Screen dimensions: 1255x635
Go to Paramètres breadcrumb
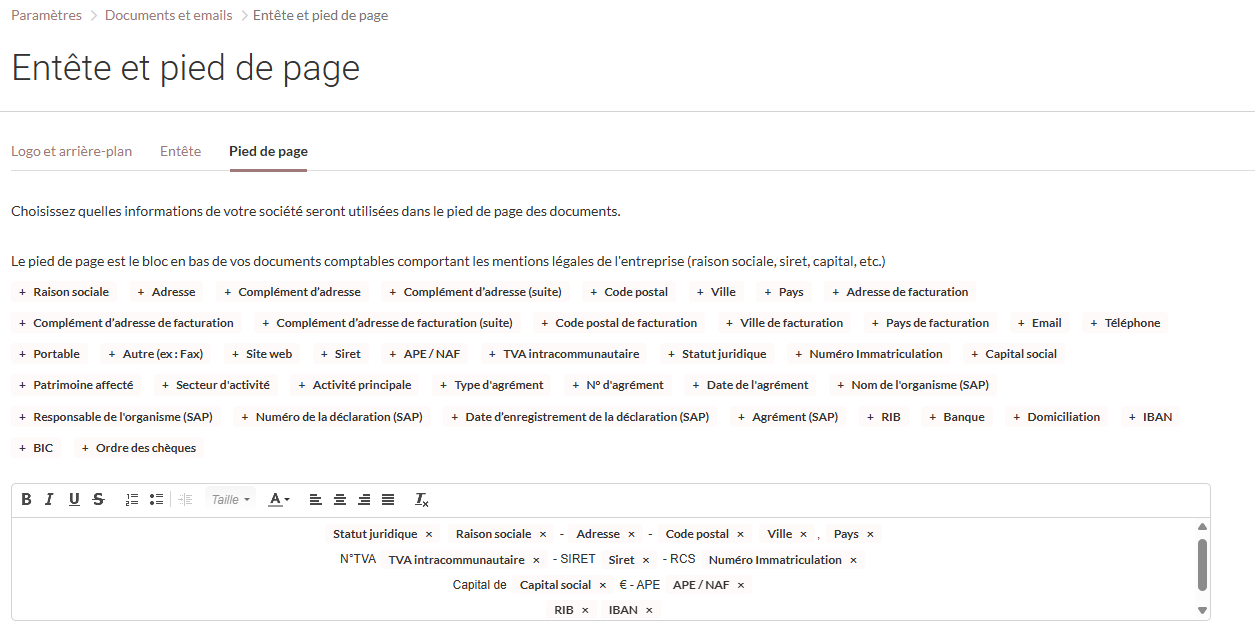tap(46, 15)
